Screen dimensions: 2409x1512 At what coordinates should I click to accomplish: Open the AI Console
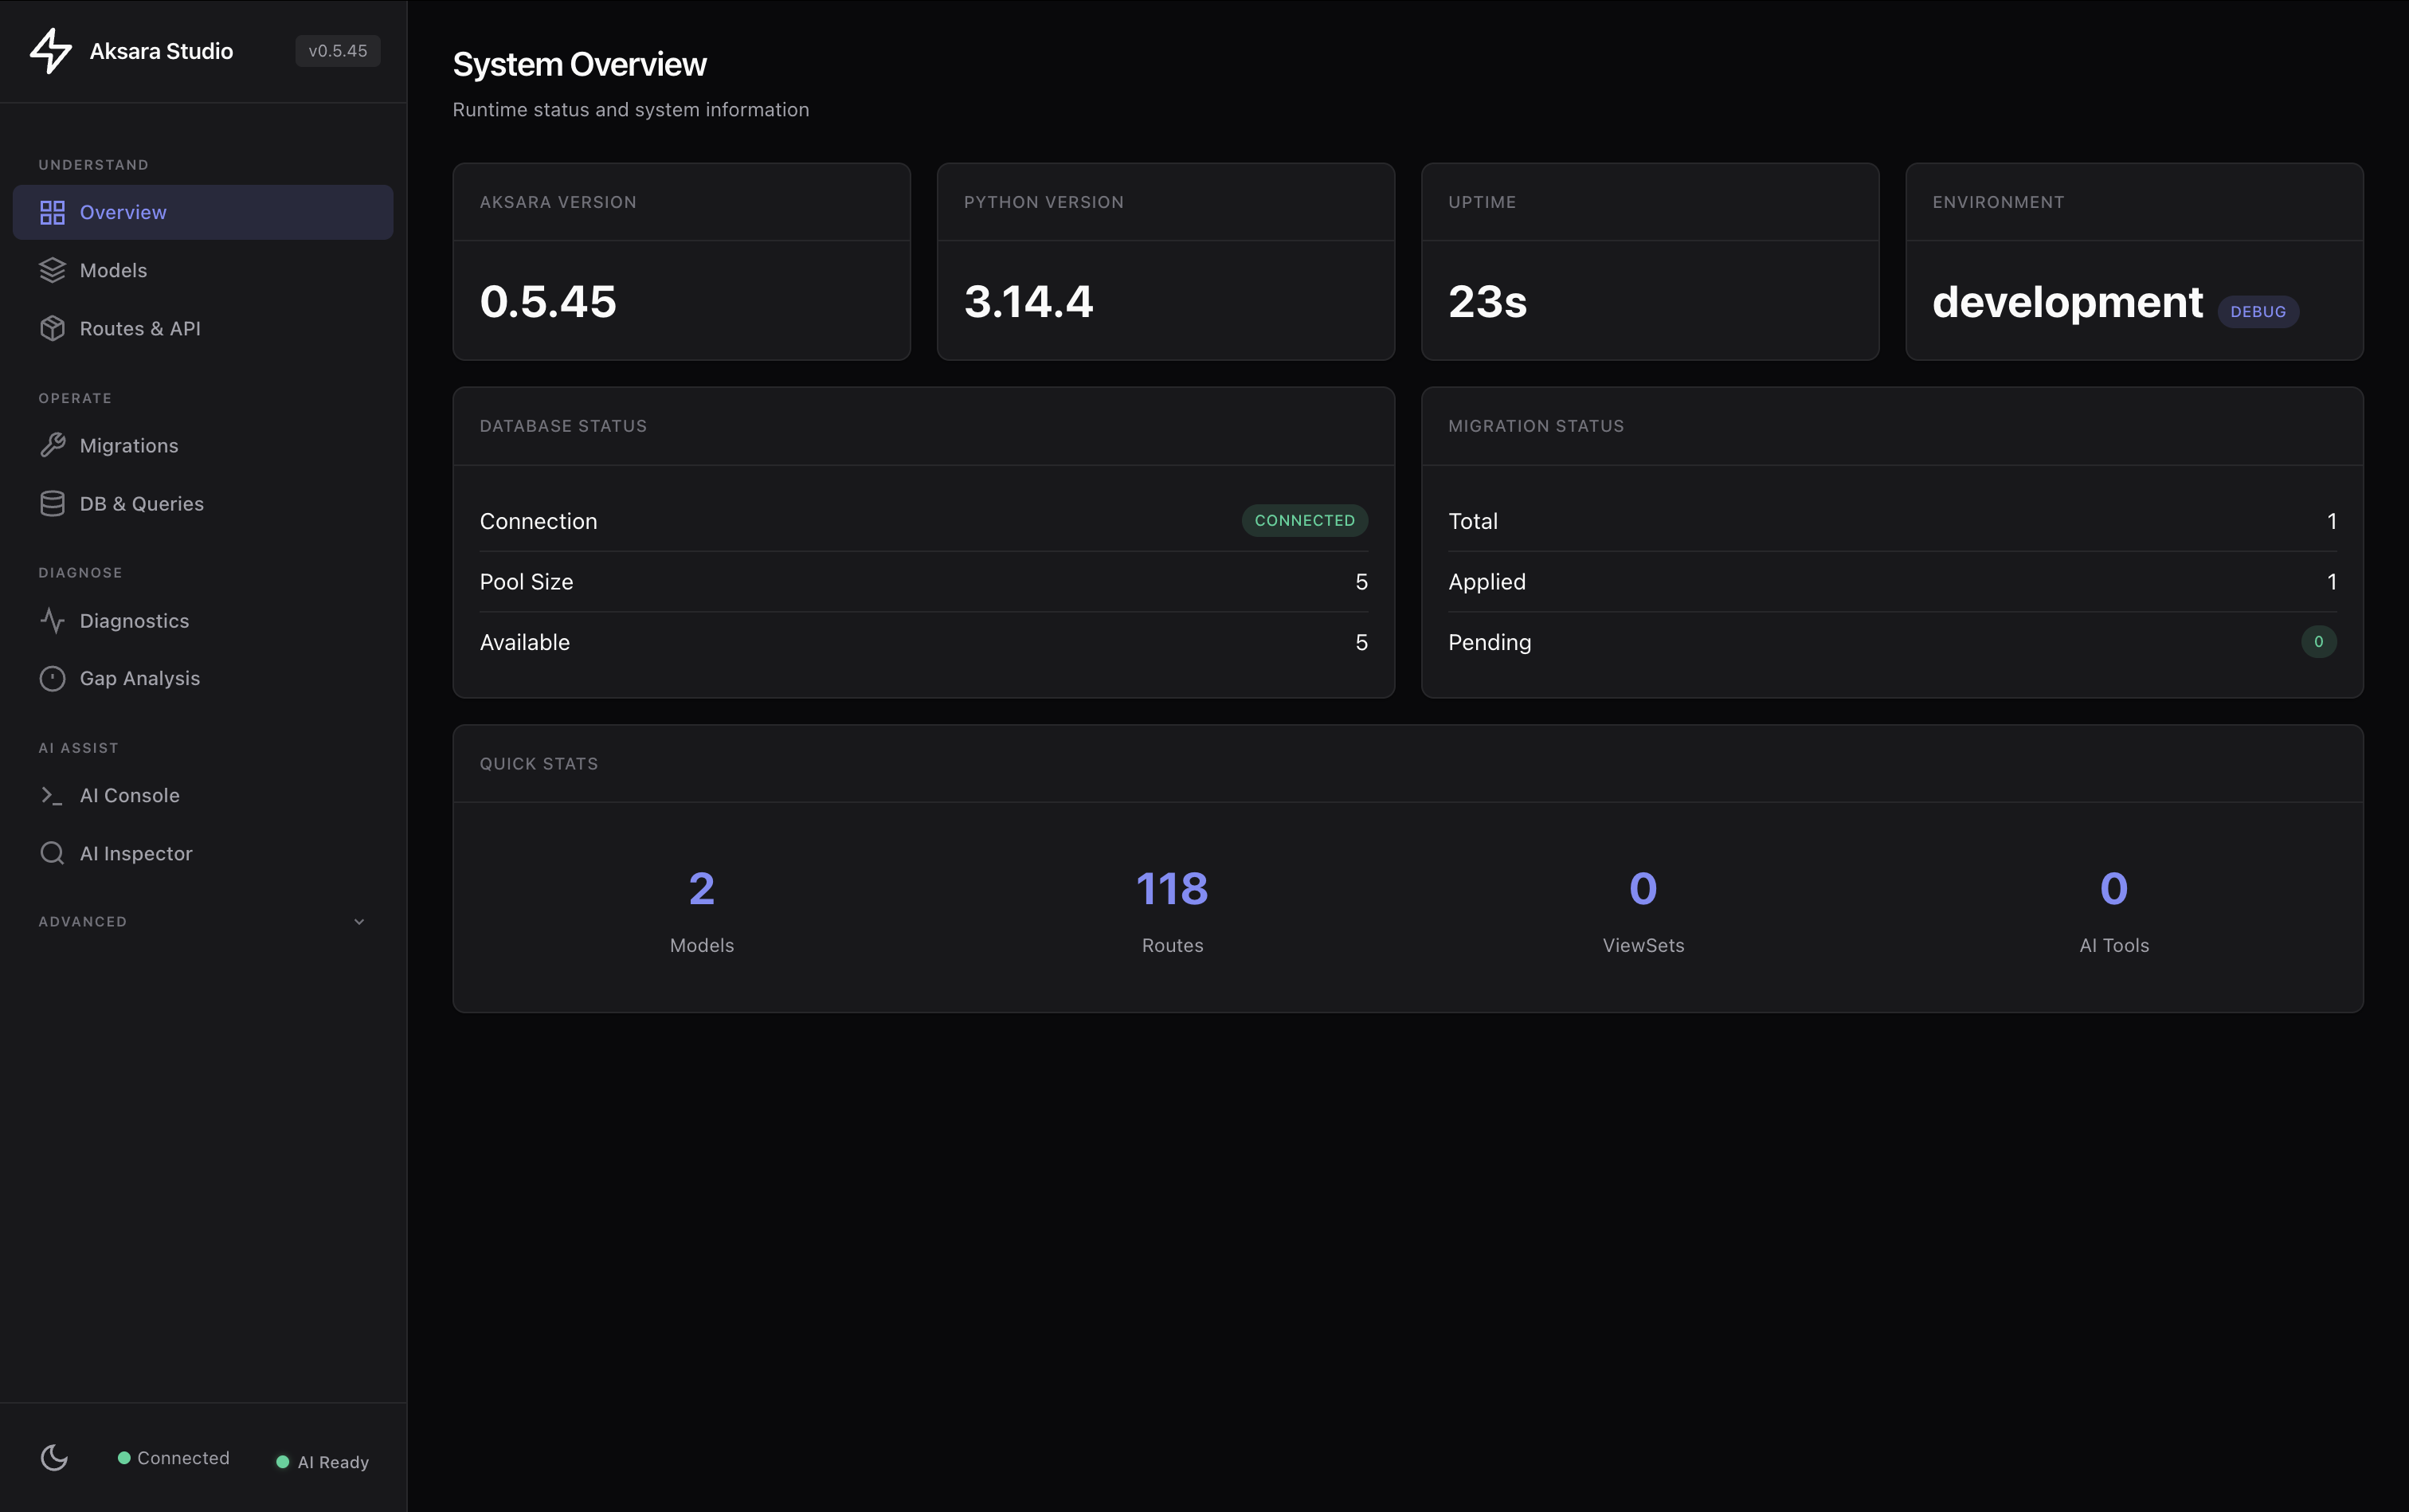[203, 795]
